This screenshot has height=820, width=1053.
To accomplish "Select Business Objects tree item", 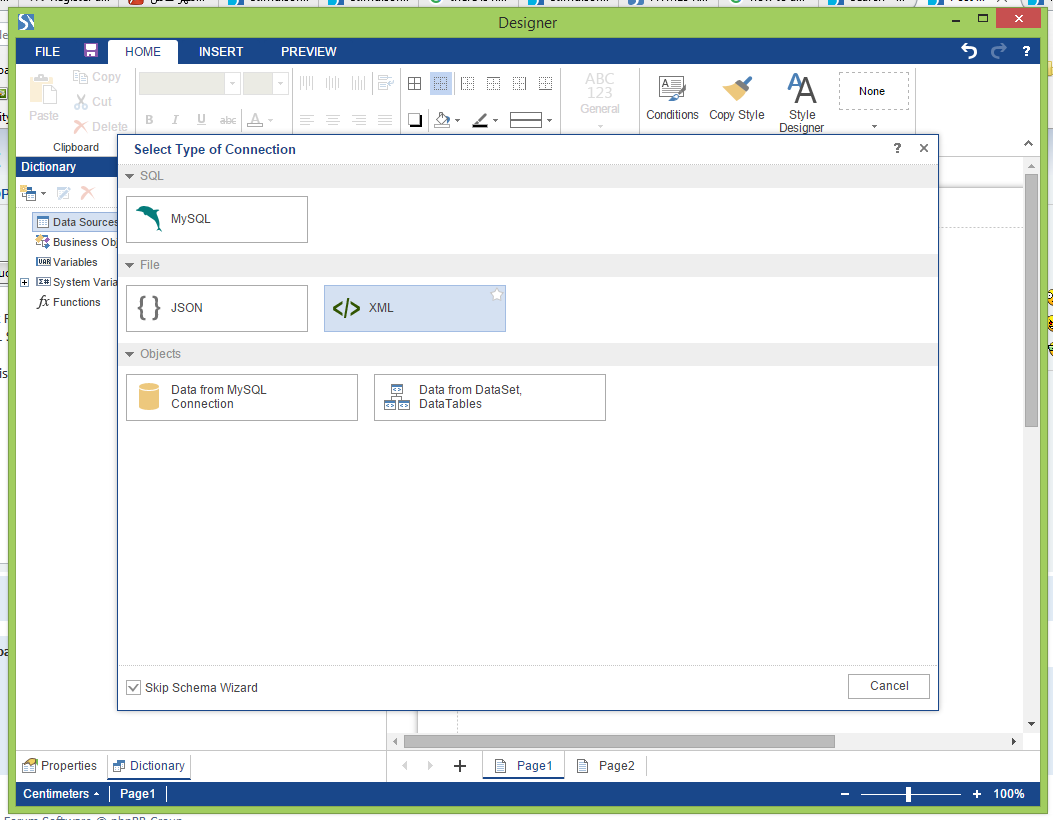I will tap(77, 242).
